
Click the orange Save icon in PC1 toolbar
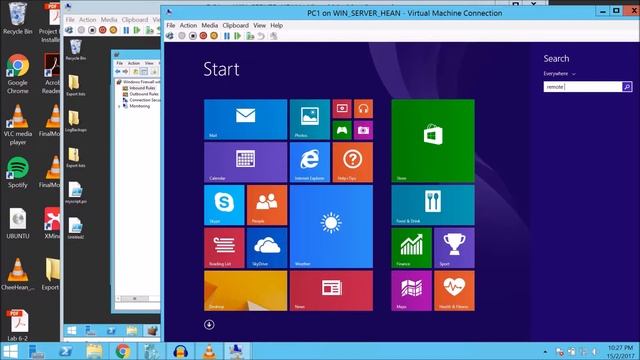tap(213, 36)
